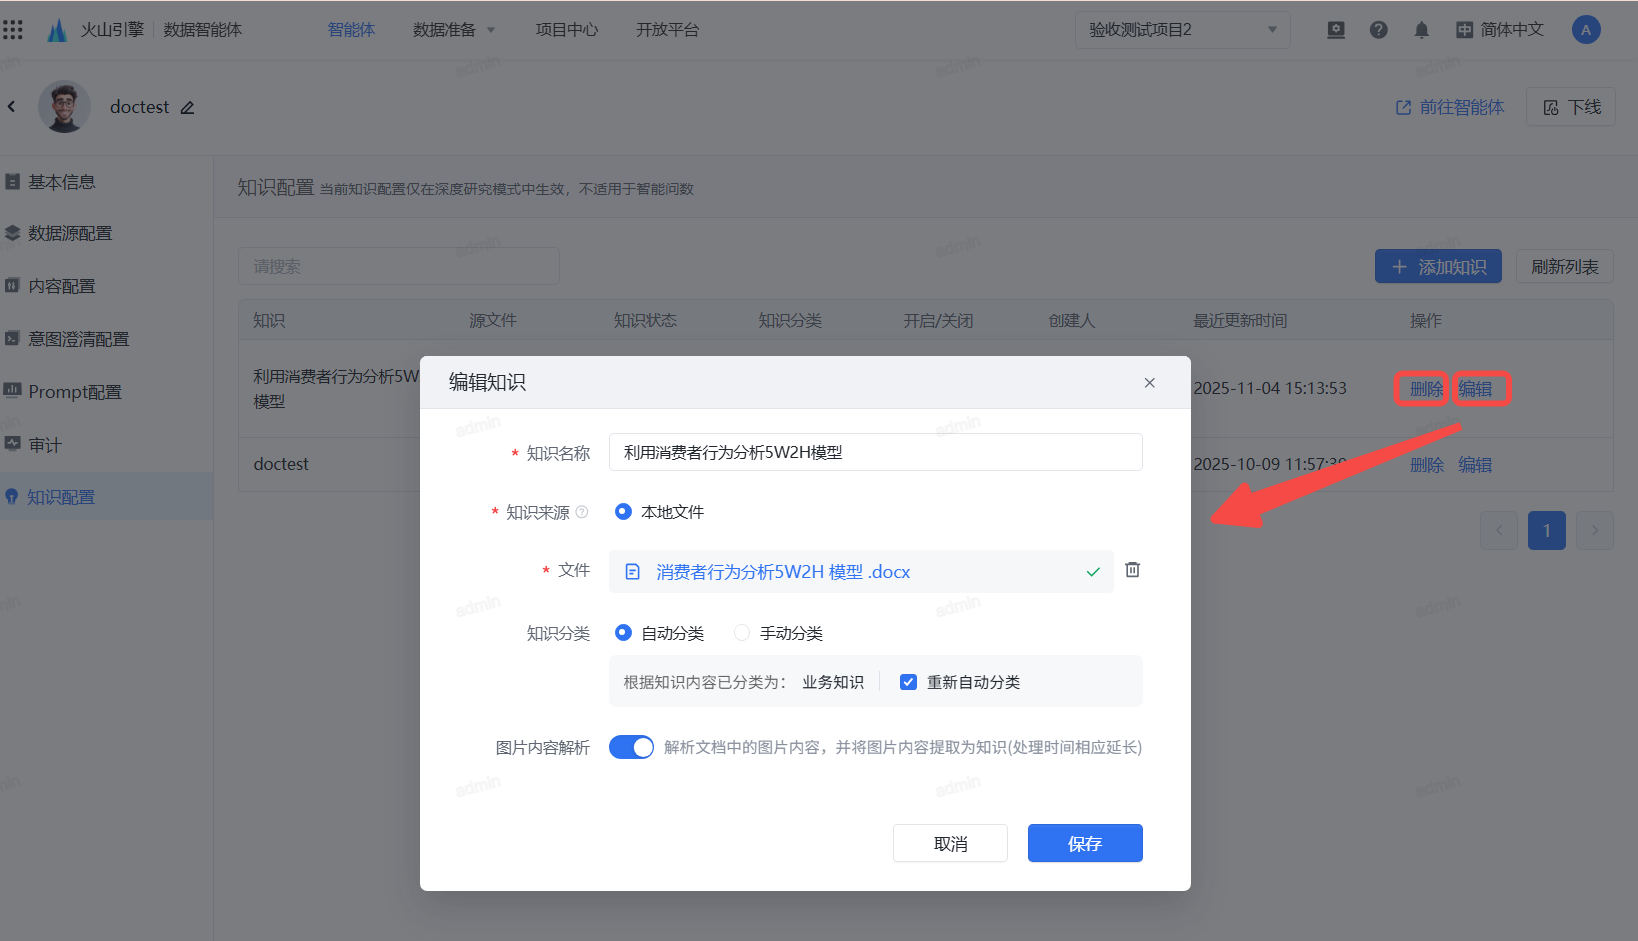Open the 消费者行为分析5W2H 模型 .docx file link
The image size is (1638, 941).
pyautogui.click(x=783, y=572)
